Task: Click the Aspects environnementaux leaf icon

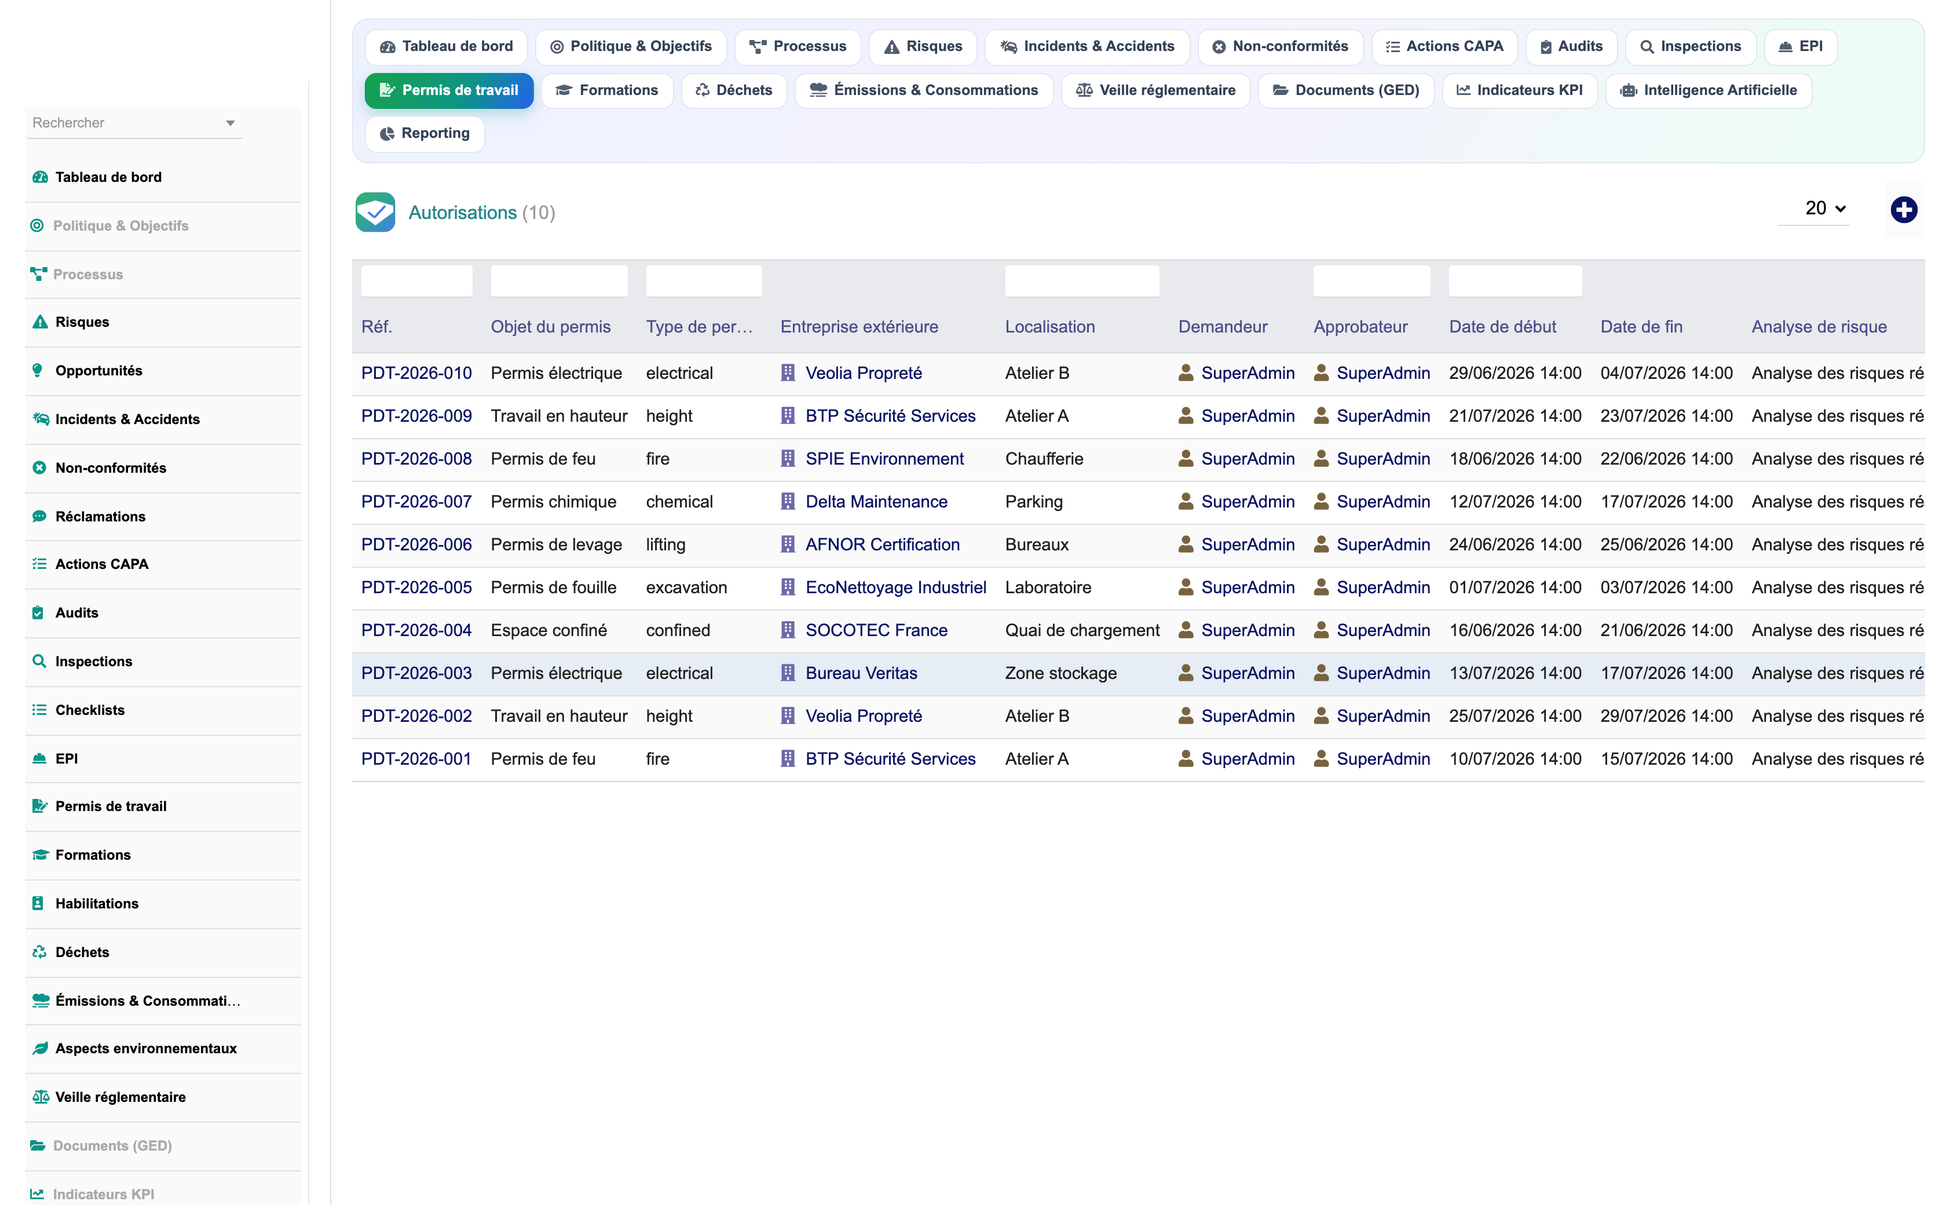Action: click(40, 1049)
